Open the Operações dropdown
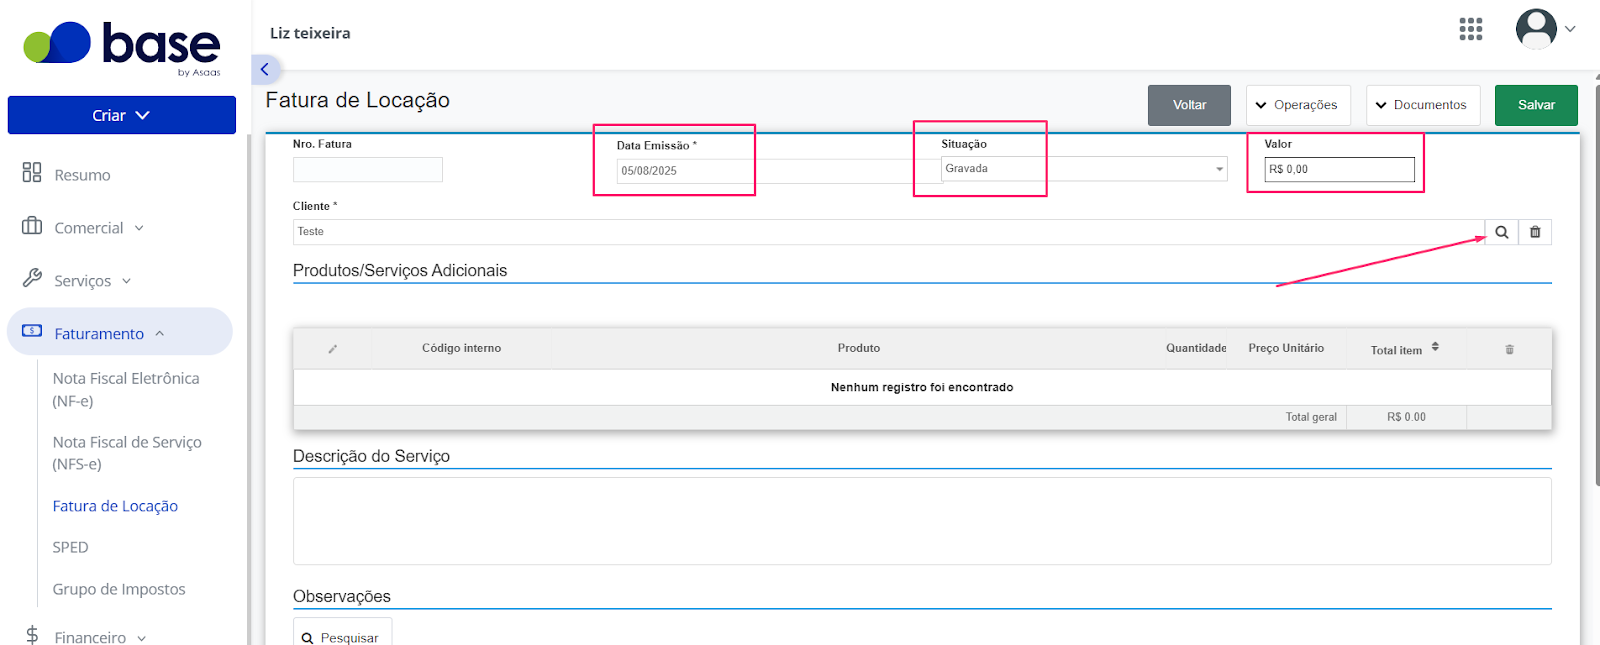Screen dimensions: 1600x645 [1298, 105]
